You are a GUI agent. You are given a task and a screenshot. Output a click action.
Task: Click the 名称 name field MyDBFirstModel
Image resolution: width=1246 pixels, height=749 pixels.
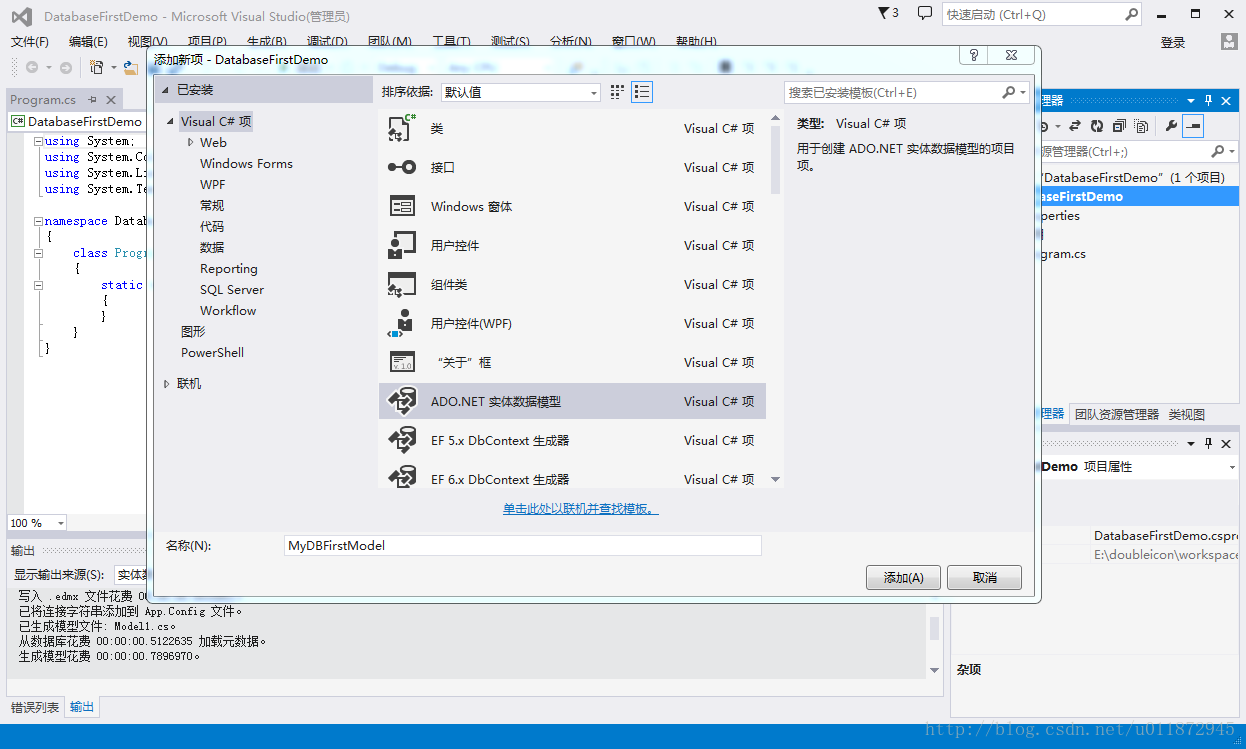tap(523, 545)
